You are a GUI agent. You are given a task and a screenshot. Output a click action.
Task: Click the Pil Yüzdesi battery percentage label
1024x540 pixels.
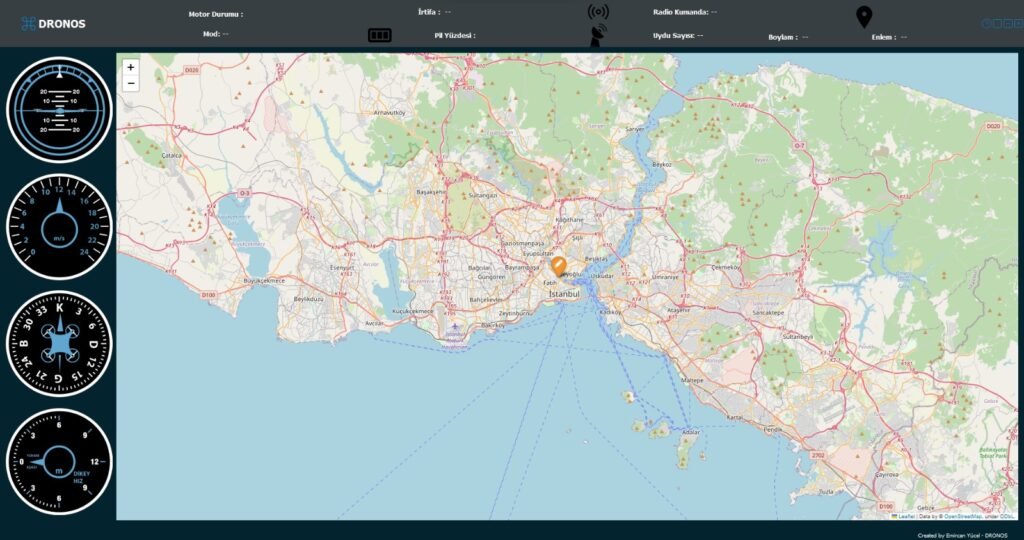[455, 35]
